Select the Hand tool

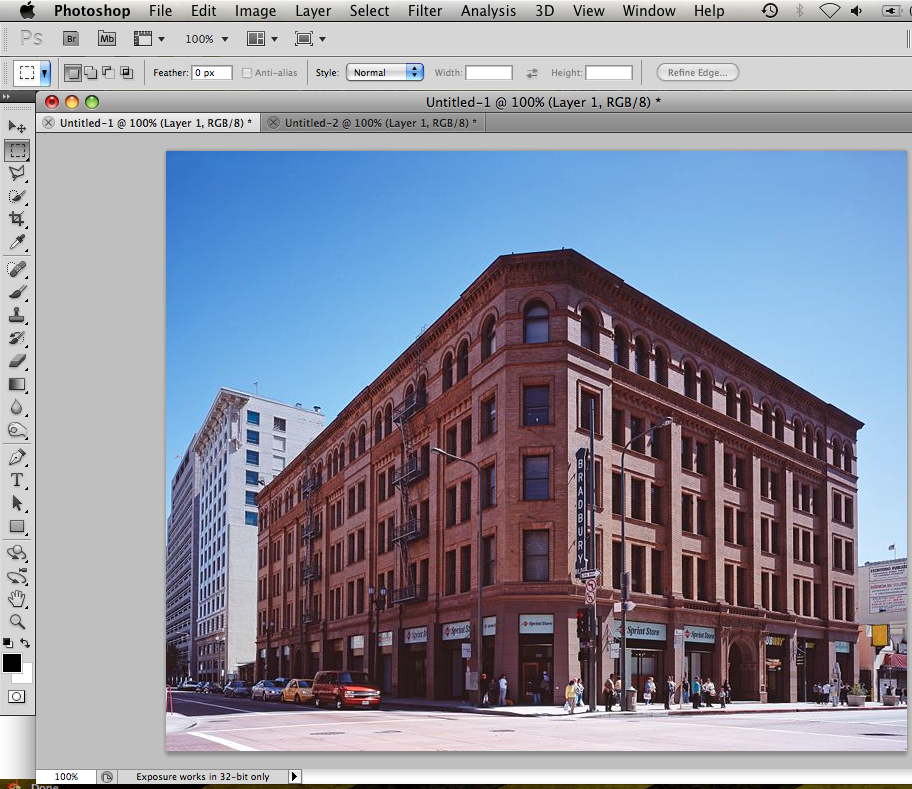[17, 599]
